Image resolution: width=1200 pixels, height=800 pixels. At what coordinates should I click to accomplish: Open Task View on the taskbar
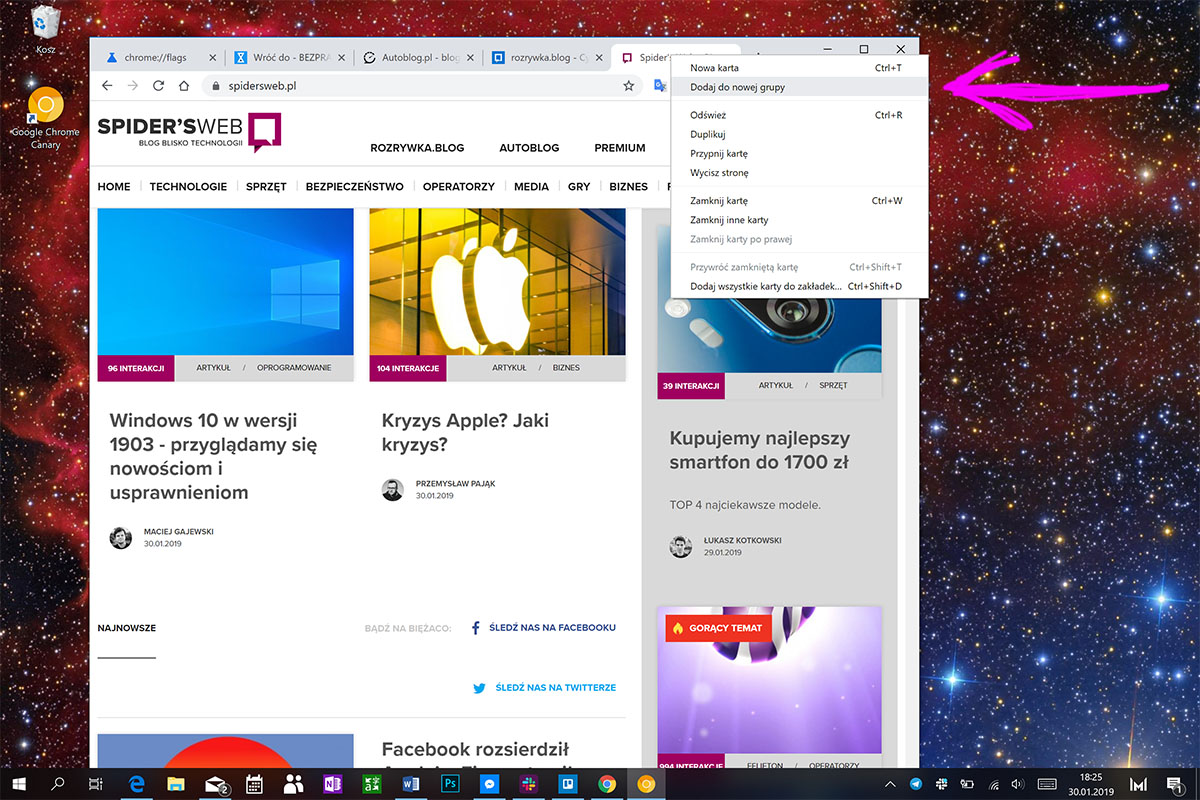tap(95, 784)
